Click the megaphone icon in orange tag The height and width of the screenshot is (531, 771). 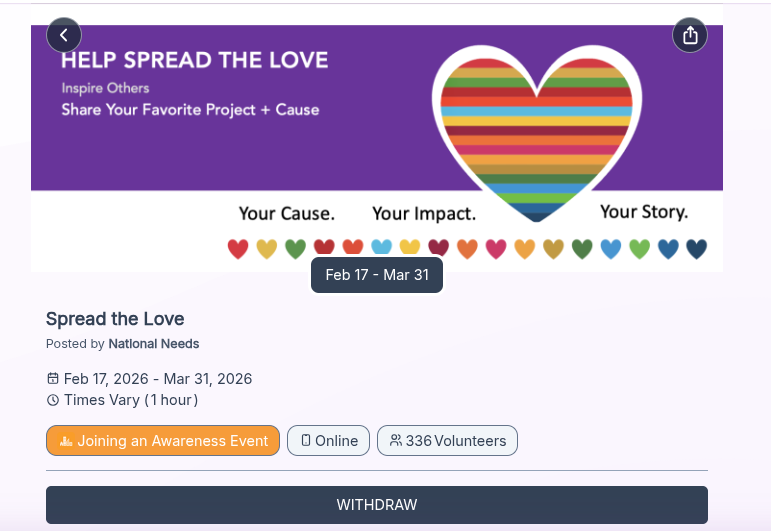[66, 441]
